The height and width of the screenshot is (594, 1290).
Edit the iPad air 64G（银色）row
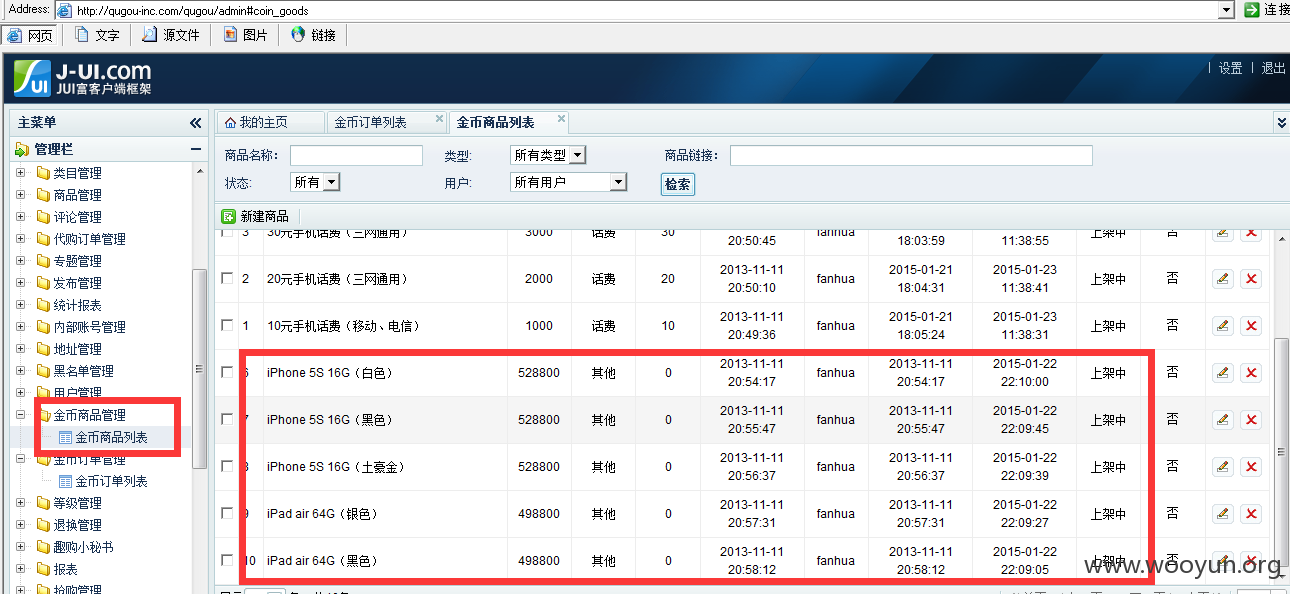tap(1222, 514)
